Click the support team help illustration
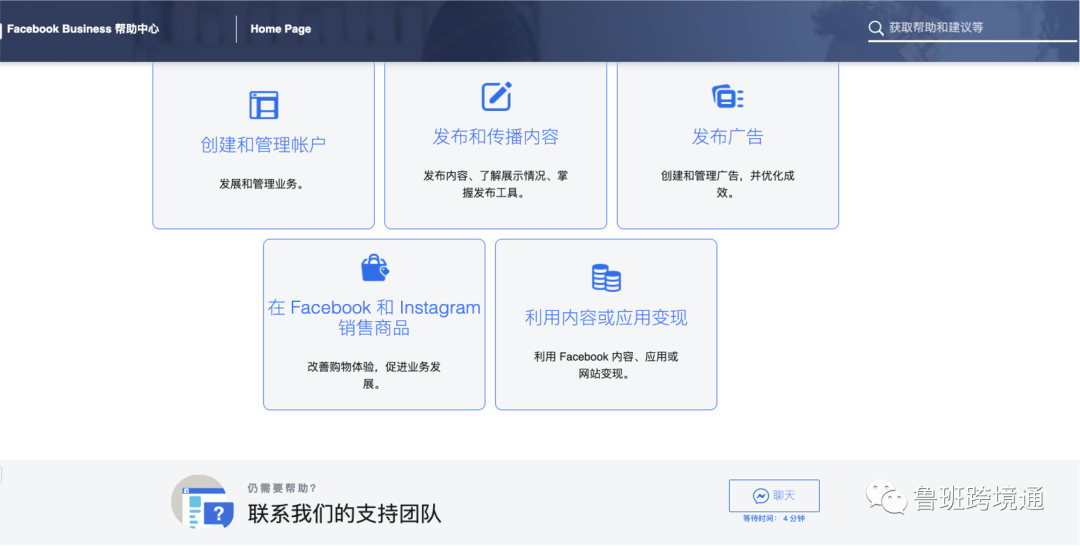1080x546 pixels. [x=203, y=502]
